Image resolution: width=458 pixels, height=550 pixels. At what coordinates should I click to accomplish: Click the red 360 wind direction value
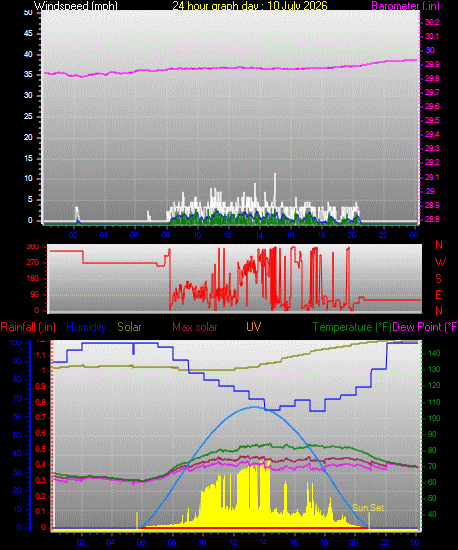(x=33, y=247)
